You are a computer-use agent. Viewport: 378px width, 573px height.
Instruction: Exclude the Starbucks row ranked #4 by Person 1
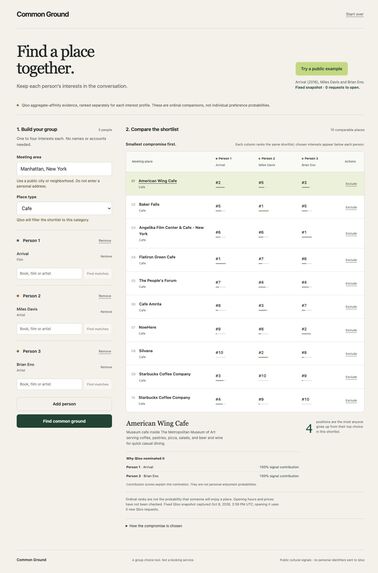pyautogui.click(x=351, y=401)
